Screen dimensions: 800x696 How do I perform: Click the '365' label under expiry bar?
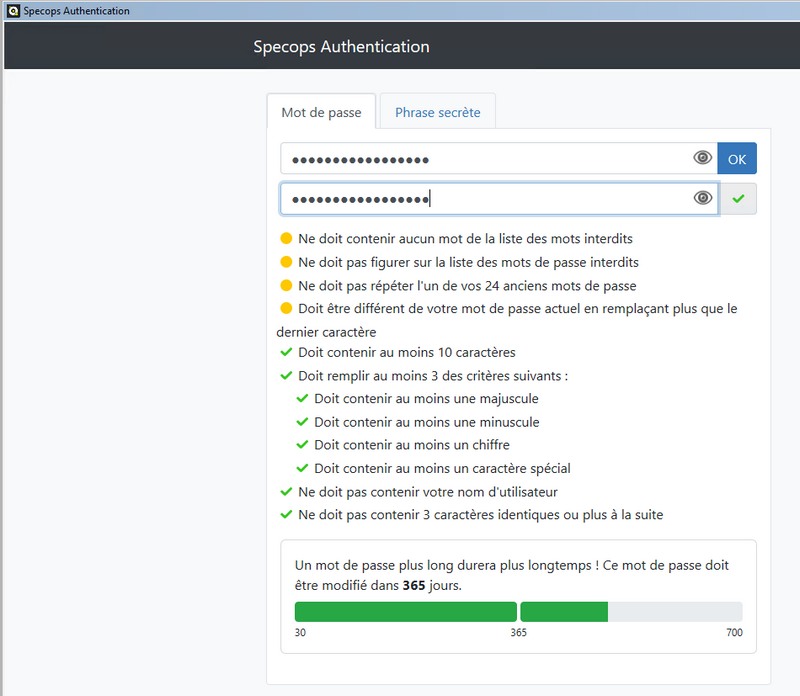click(x=518, y=632)
